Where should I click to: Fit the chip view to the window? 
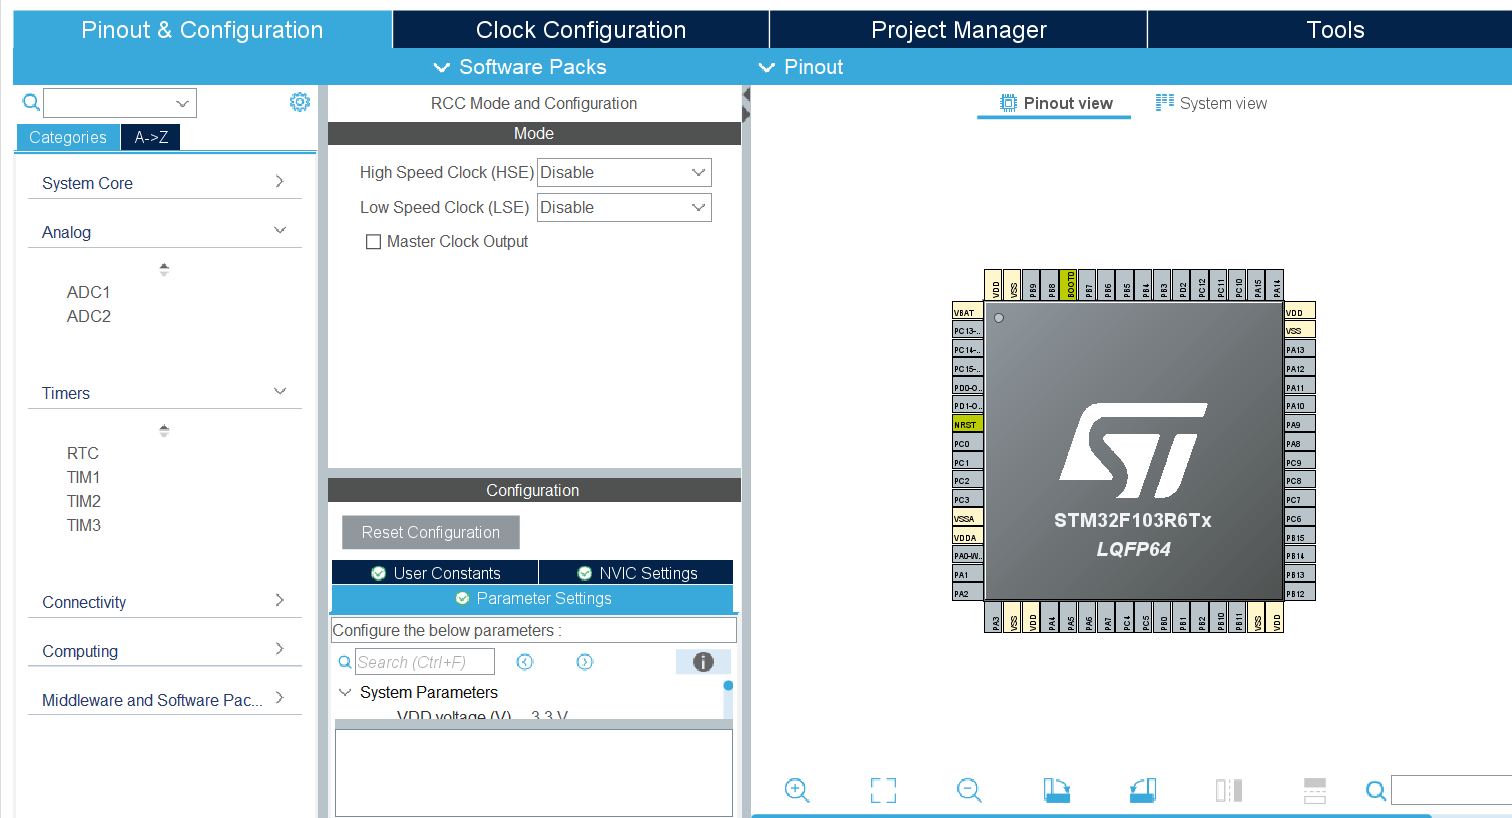[883, 790]
